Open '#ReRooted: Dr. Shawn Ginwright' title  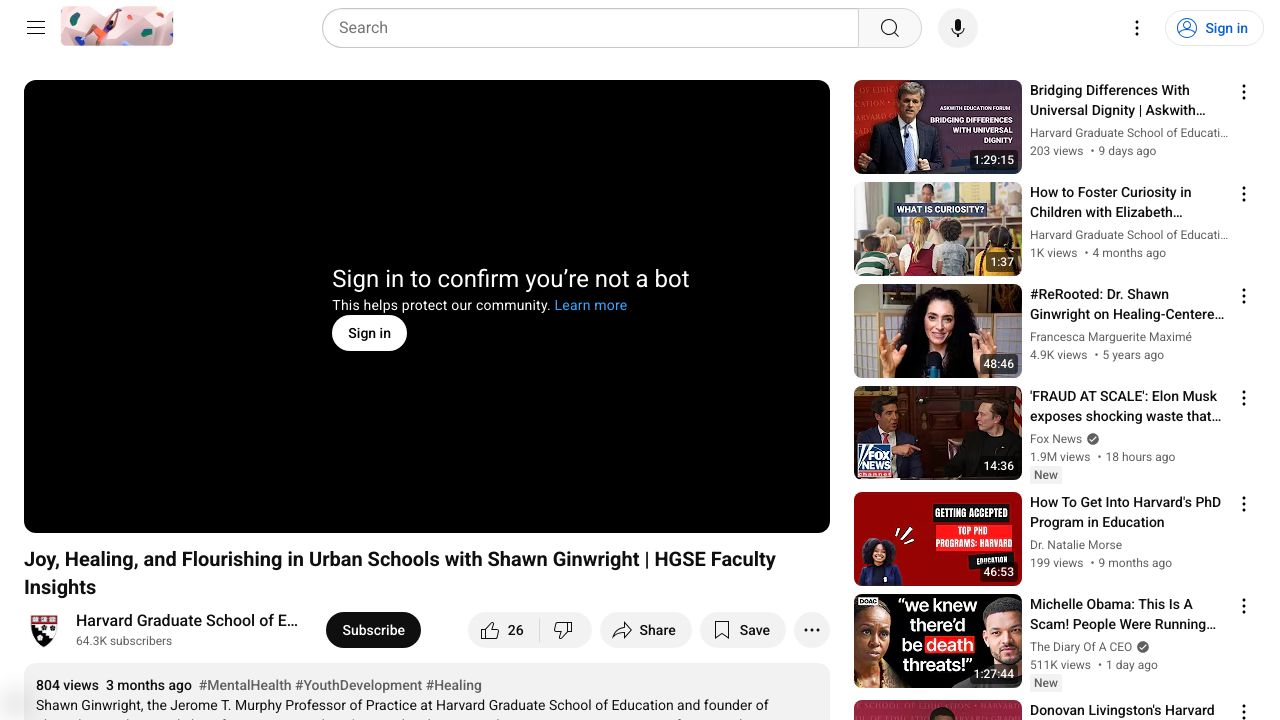(x=1127, y=304)
